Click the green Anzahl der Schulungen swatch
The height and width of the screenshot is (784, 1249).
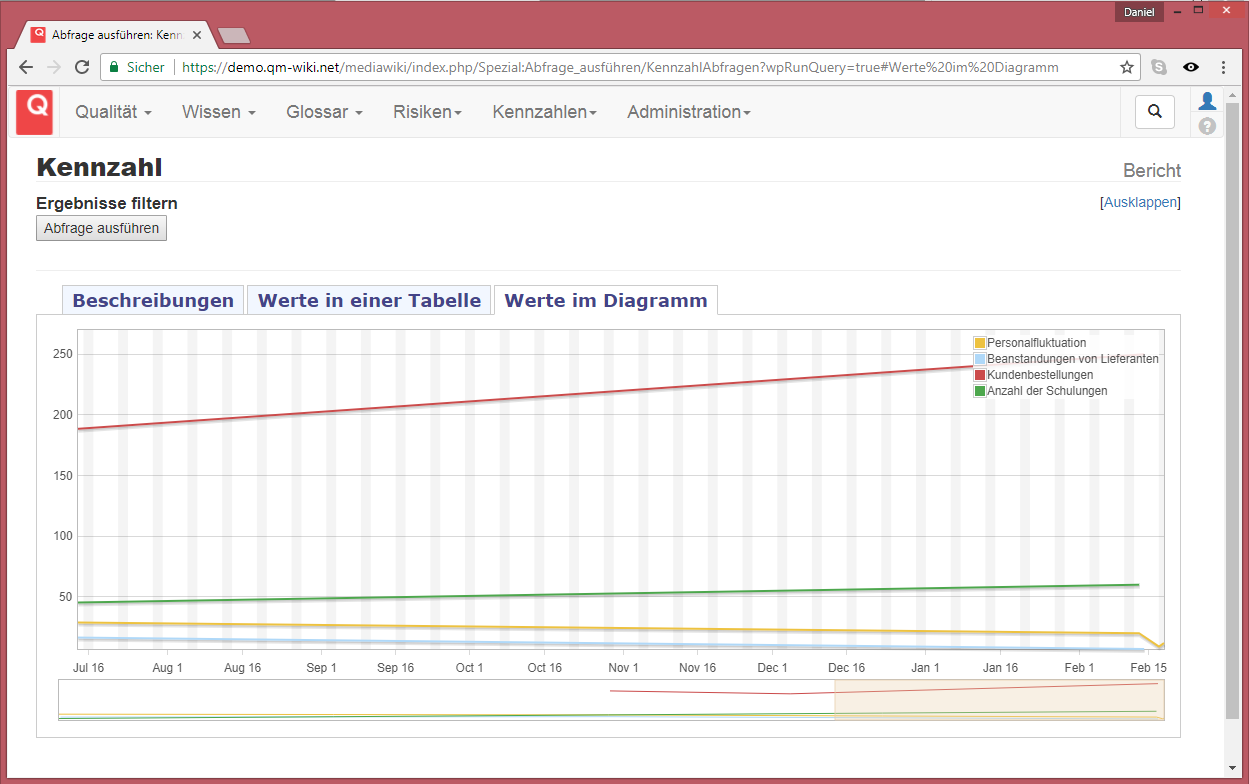coord(980,391)
